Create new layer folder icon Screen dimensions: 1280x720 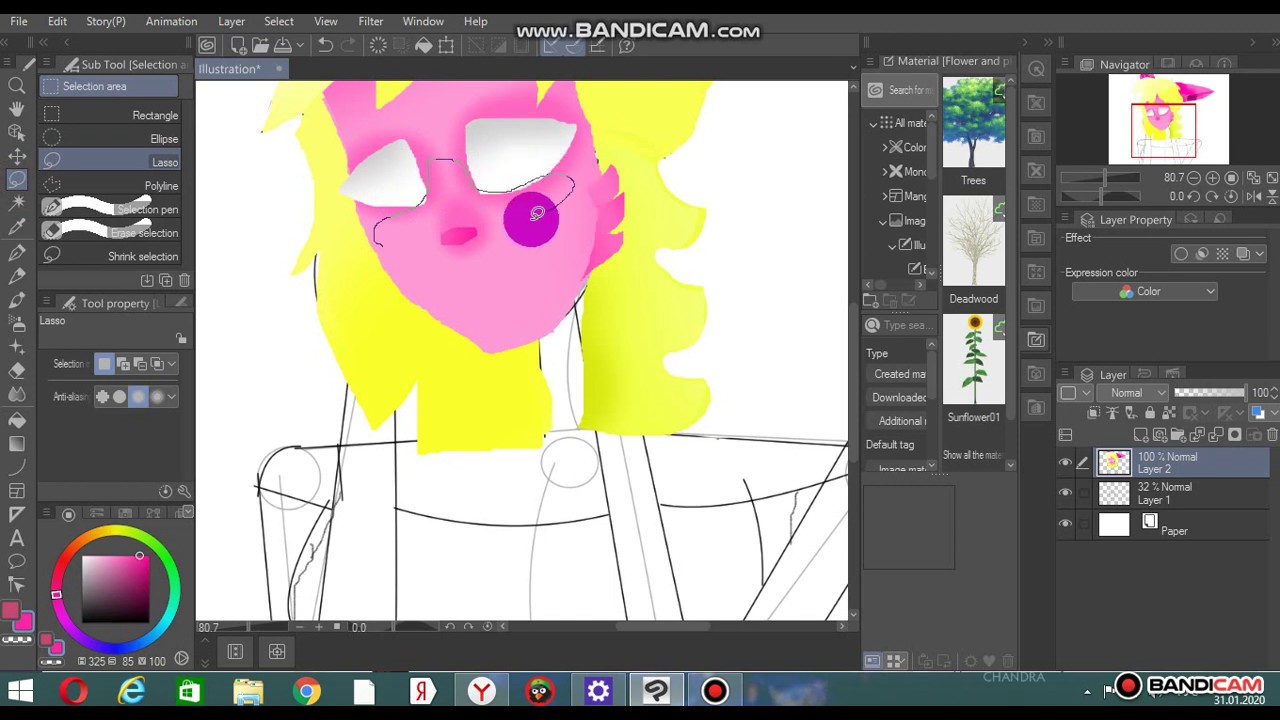tap(1178, 435)
